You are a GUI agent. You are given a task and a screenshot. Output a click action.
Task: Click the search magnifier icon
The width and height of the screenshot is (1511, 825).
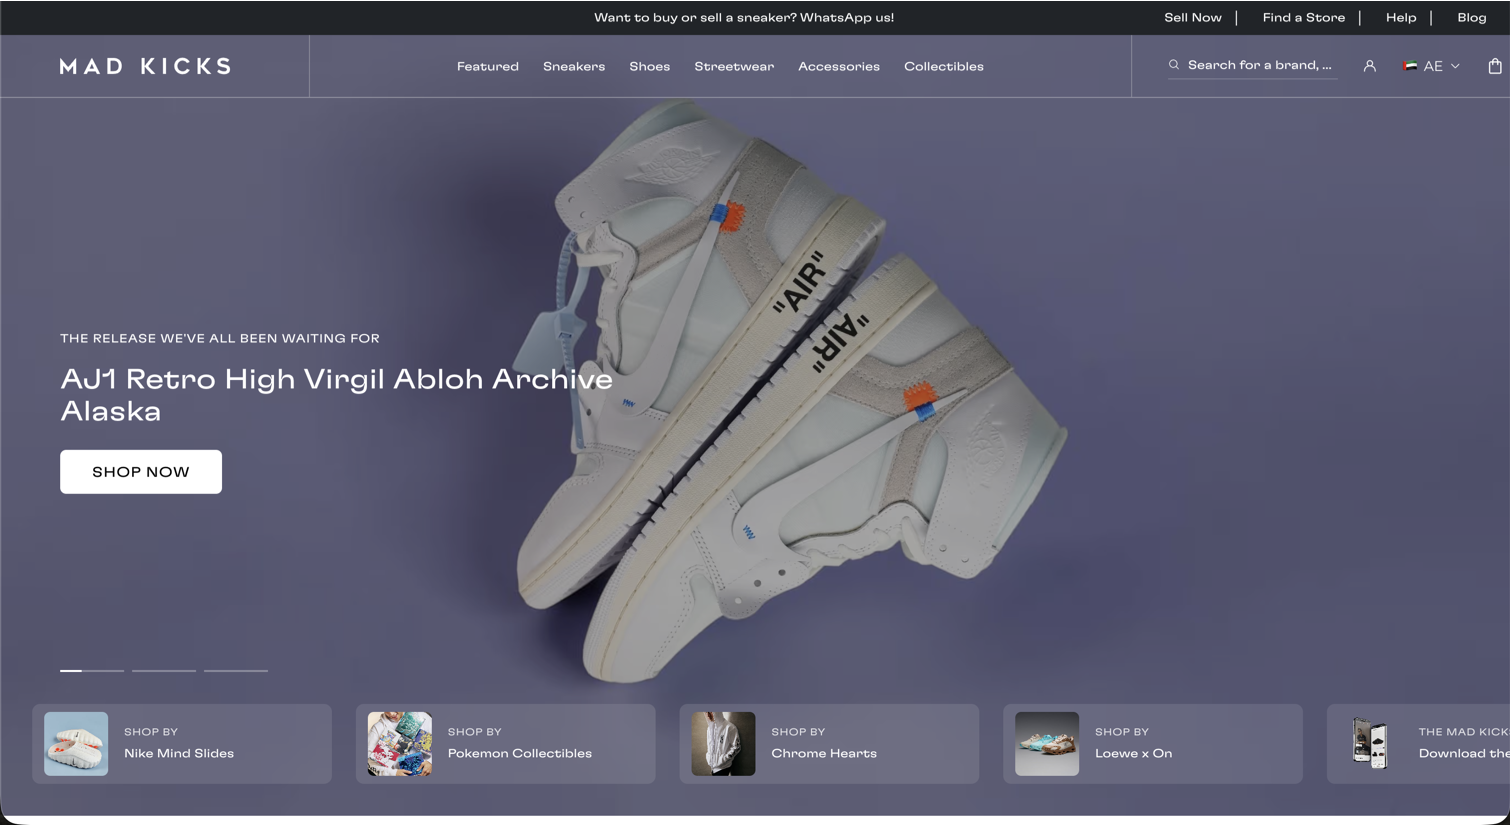pos(1174,65)
